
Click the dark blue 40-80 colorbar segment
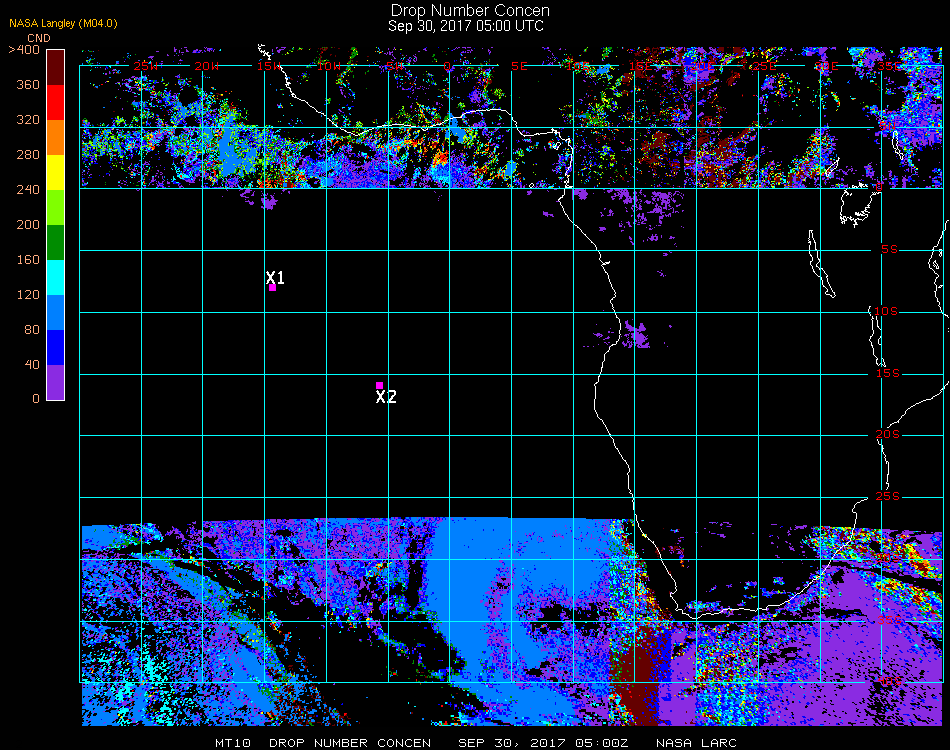55,348
